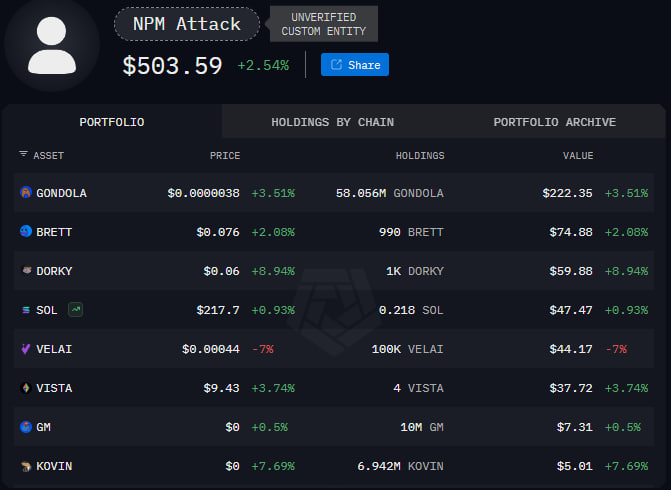Sort by the Holdings column header
This screenshot has height=490, width=671.
coord(420,155)
